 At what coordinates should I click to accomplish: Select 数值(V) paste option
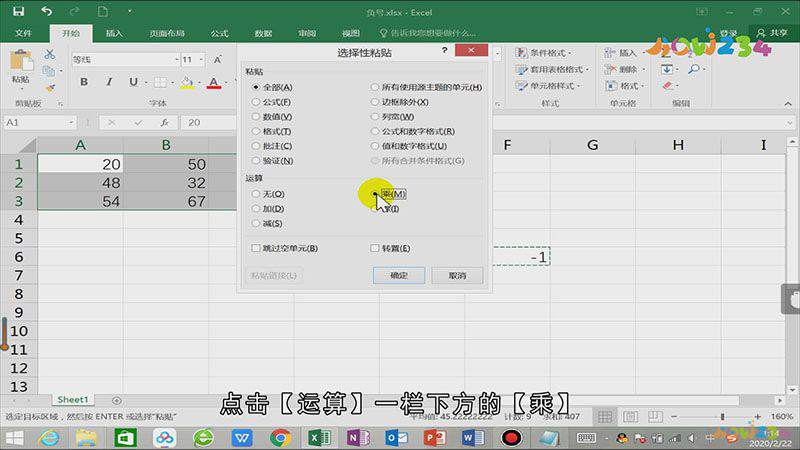272,117
